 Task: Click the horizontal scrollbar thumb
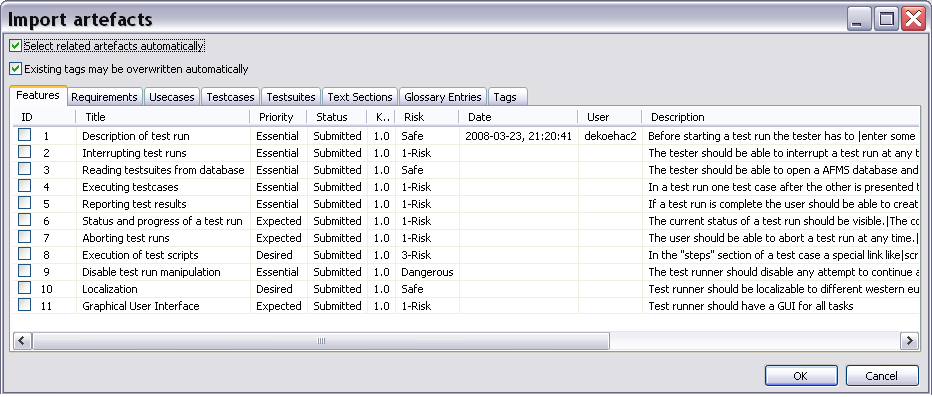coord(321,341)
